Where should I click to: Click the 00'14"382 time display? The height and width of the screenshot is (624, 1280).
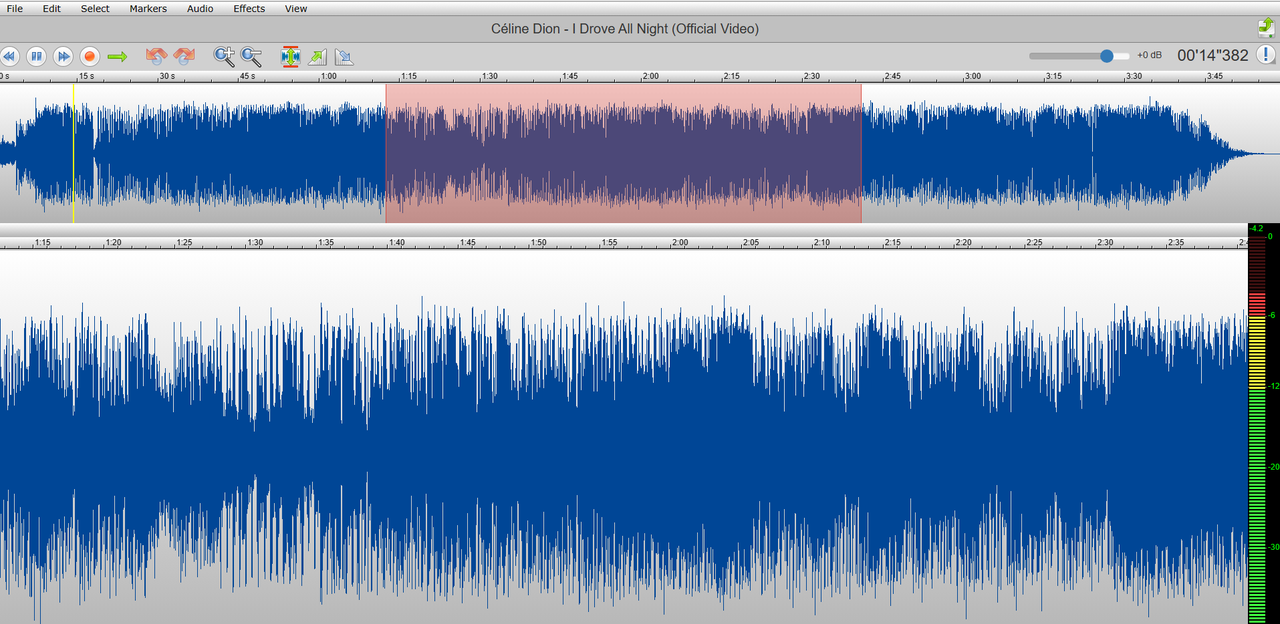[1212, 56]
